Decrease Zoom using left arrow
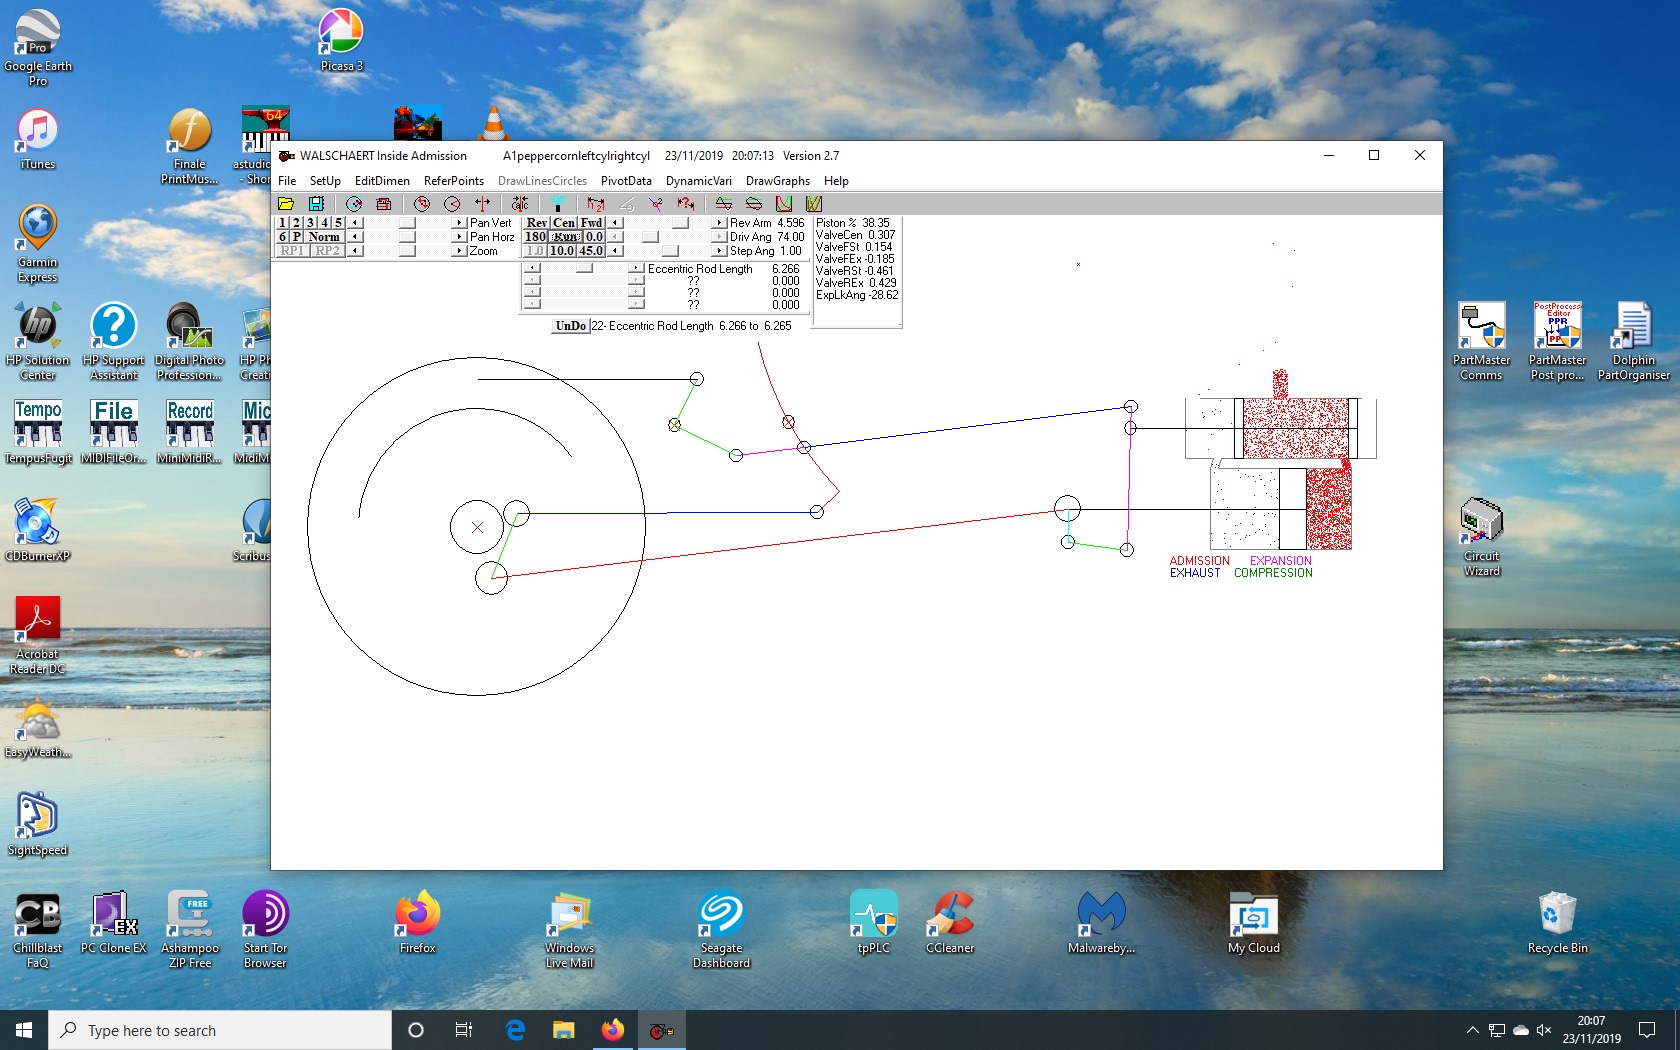The image size is (1680, 1050). click(x=355, y=251)
